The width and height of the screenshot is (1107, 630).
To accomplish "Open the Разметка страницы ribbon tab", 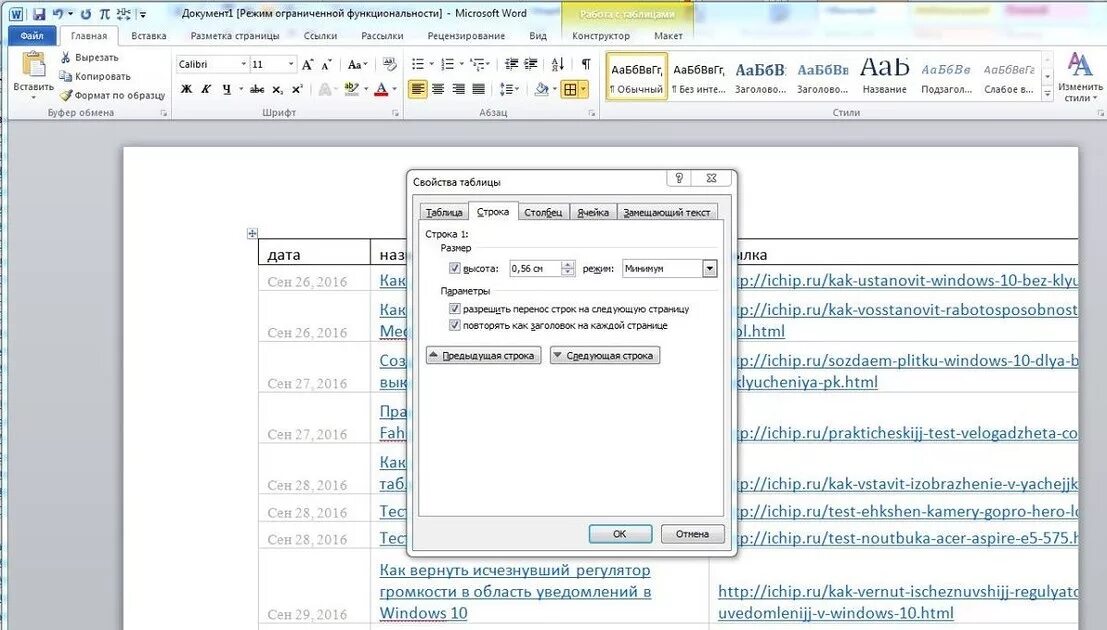I will pos(234,35).
